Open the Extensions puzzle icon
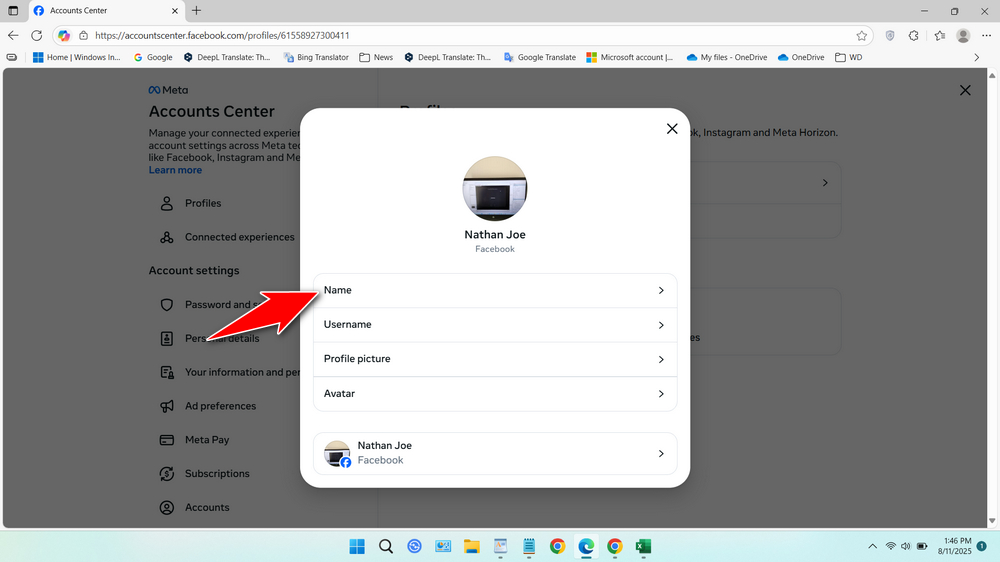Screen dimensions: 1000x562 (914, 36)
